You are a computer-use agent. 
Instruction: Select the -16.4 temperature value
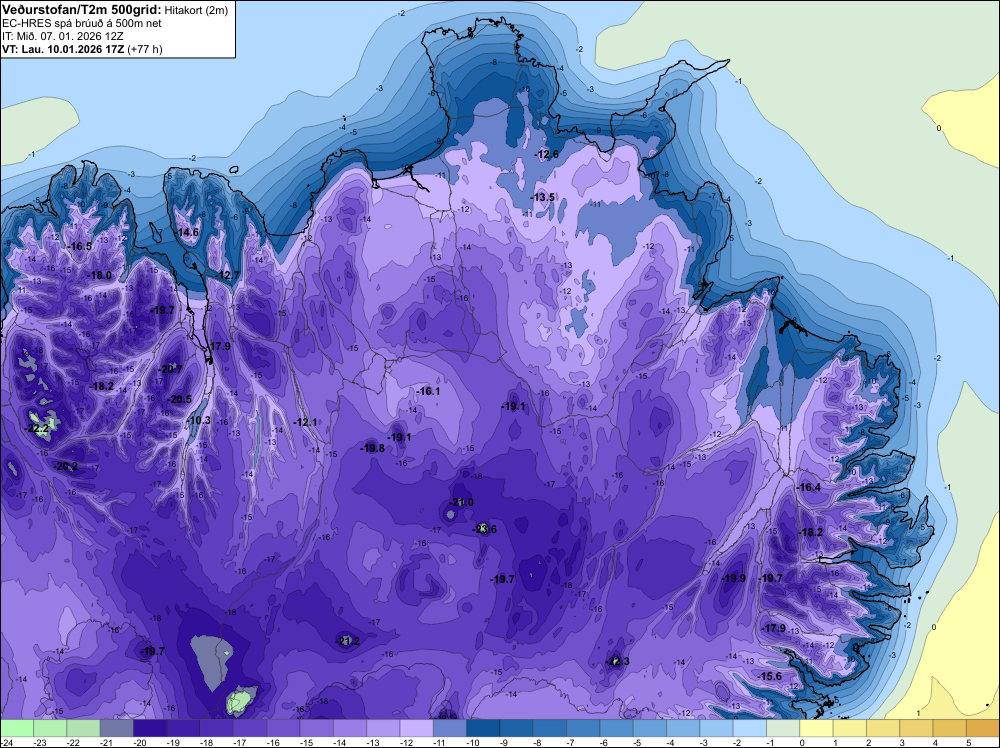pos(809,487)
